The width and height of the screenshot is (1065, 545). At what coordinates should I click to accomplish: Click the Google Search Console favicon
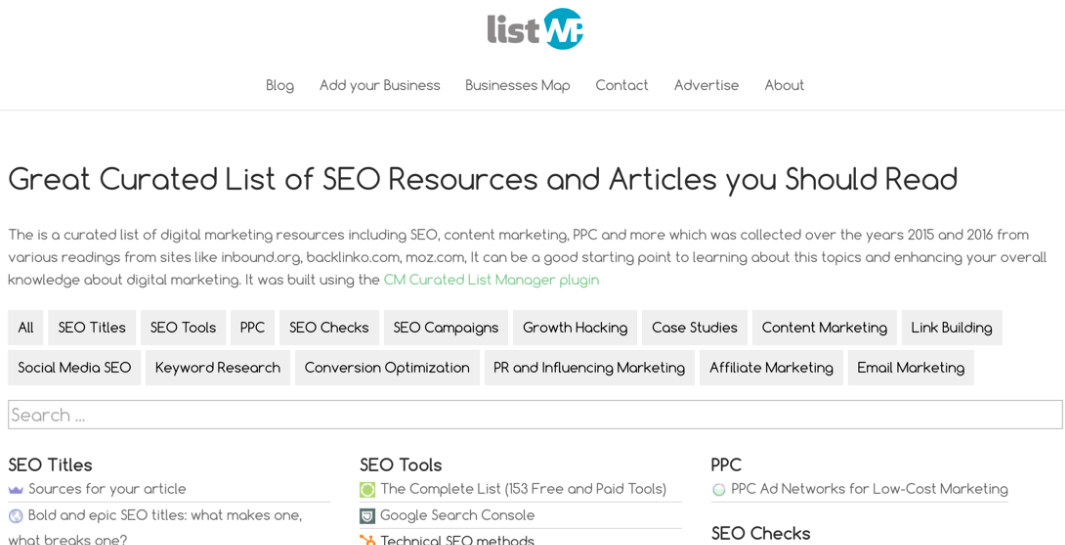click(367, 516)
